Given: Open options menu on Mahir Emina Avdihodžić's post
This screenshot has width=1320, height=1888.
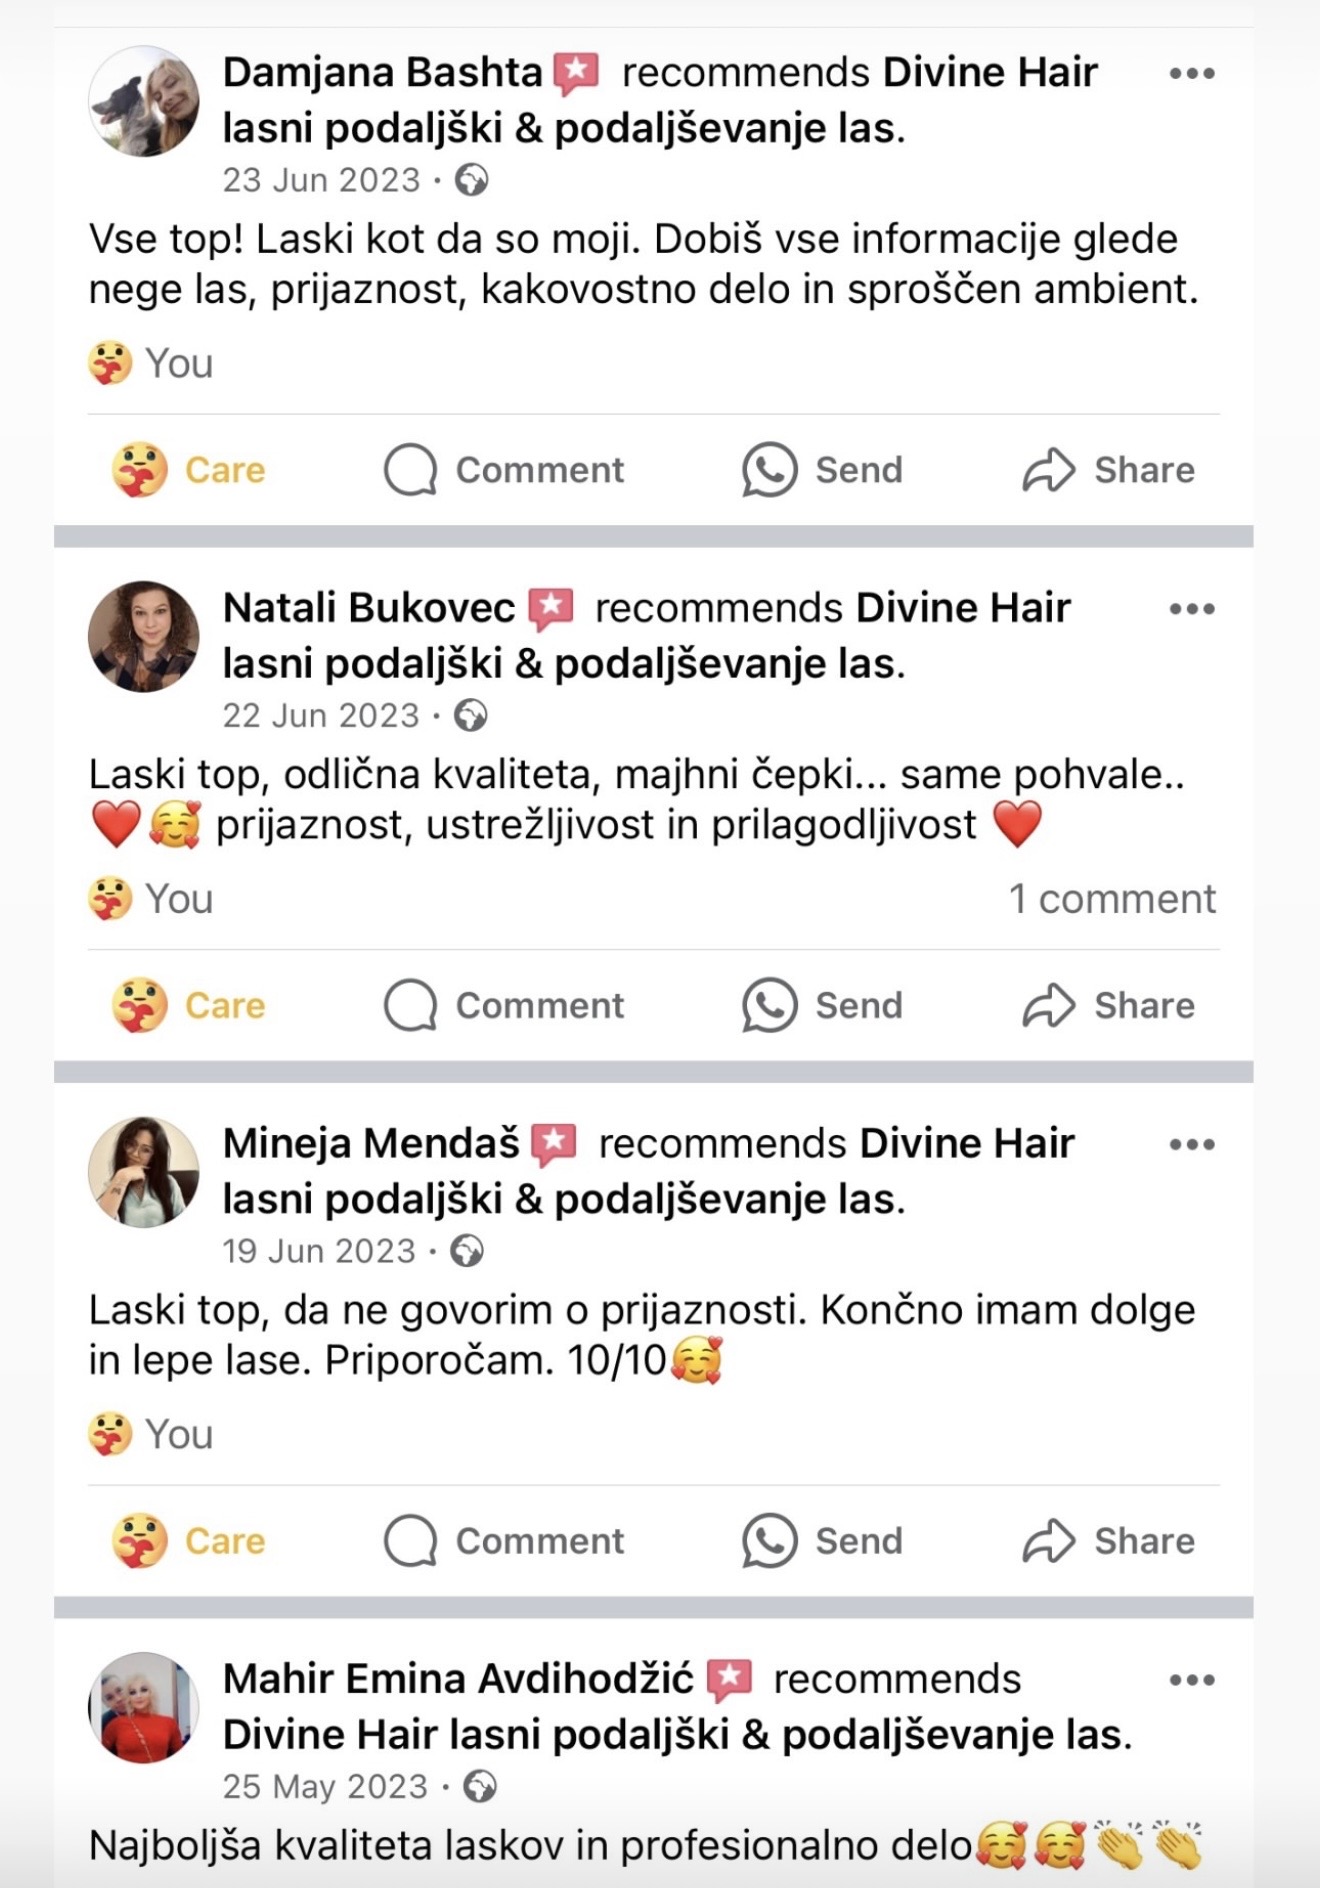Looking at the screenshot, I should tap(1192, 1680).
